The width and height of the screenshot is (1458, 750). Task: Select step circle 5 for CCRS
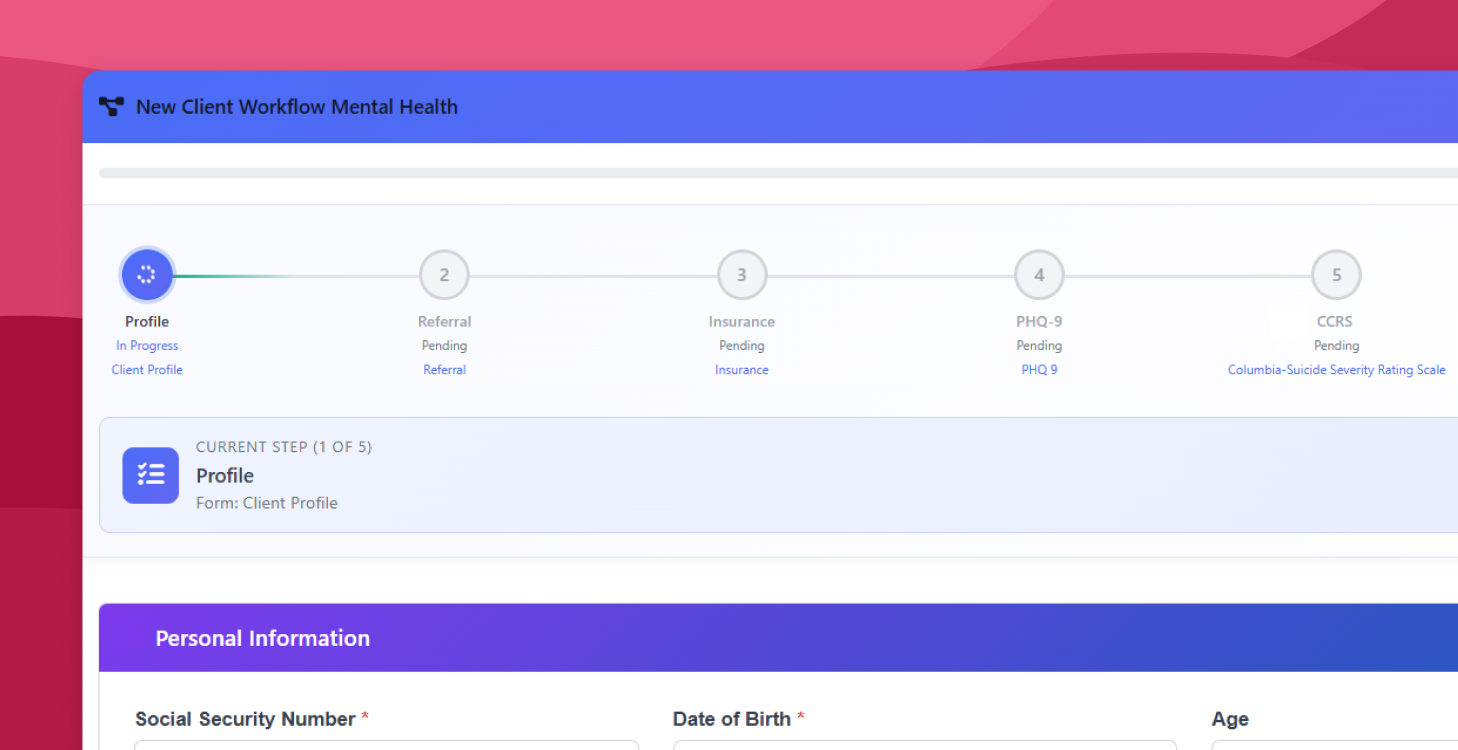tap(1336, 274)
